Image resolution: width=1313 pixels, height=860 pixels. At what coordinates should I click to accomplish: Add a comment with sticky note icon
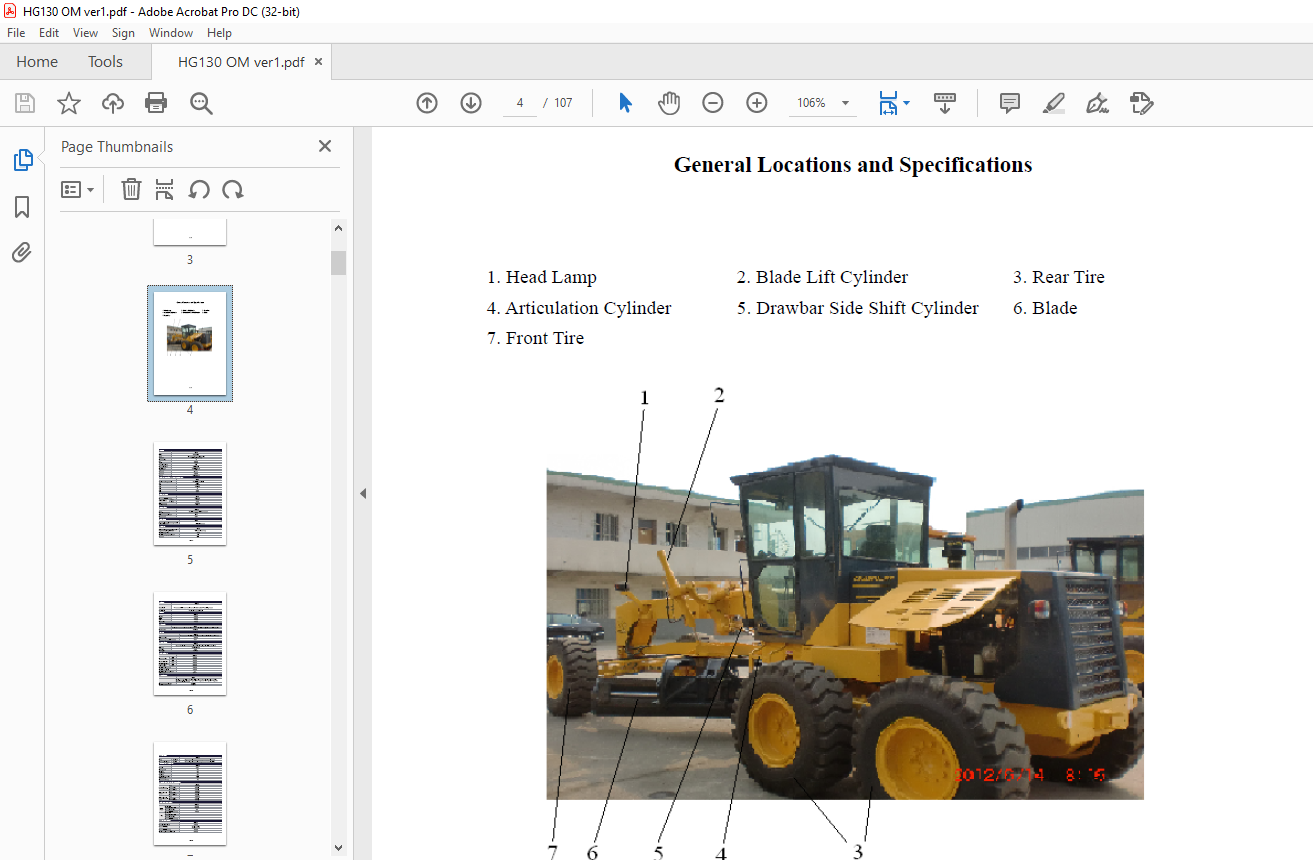pyautogui.click(x=1010, y=103)
